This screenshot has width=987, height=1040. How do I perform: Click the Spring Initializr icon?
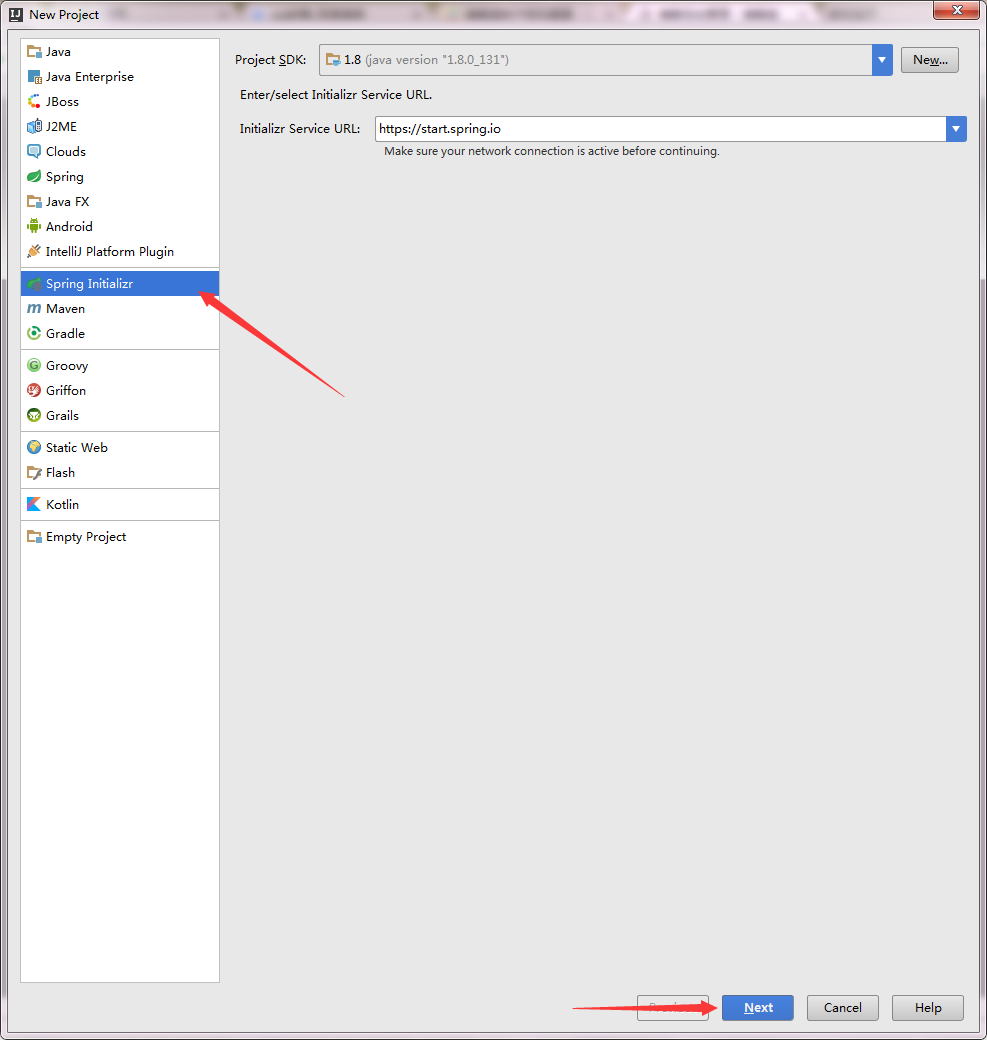tap(34, 284)
